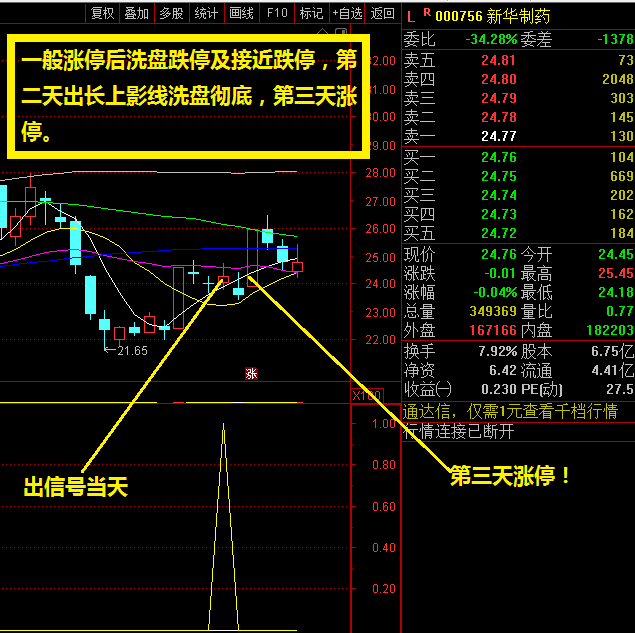Click the 现价 24.76 value

499,254
